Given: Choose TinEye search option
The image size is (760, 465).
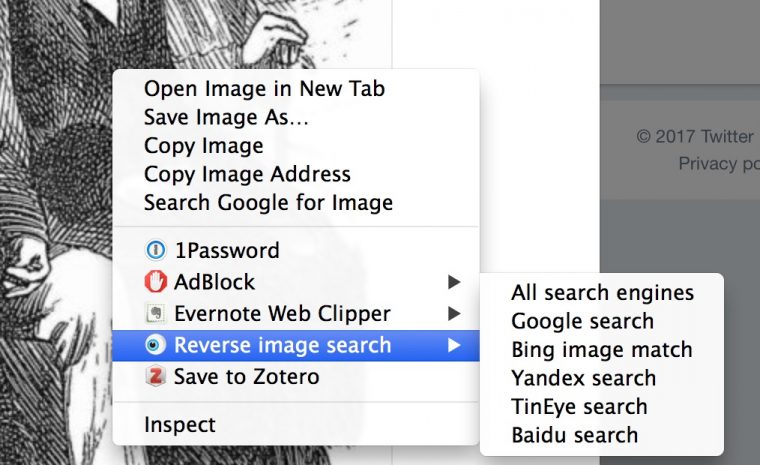Looking at the screenshot, I should (579, 407).
